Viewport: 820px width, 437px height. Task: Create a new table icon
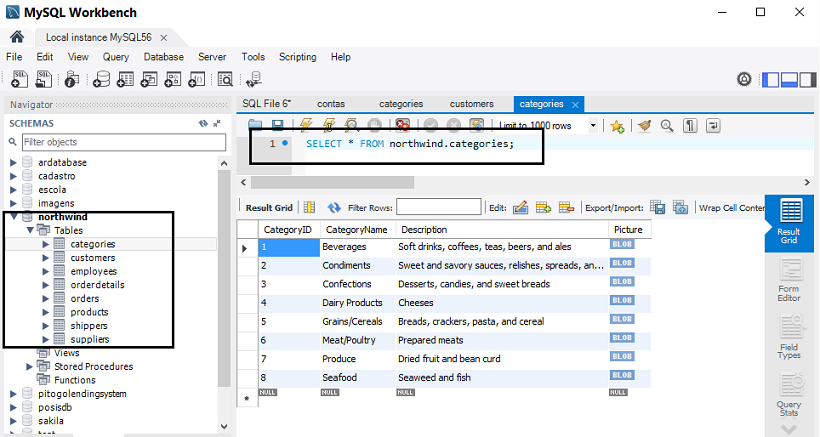[125, 79]
